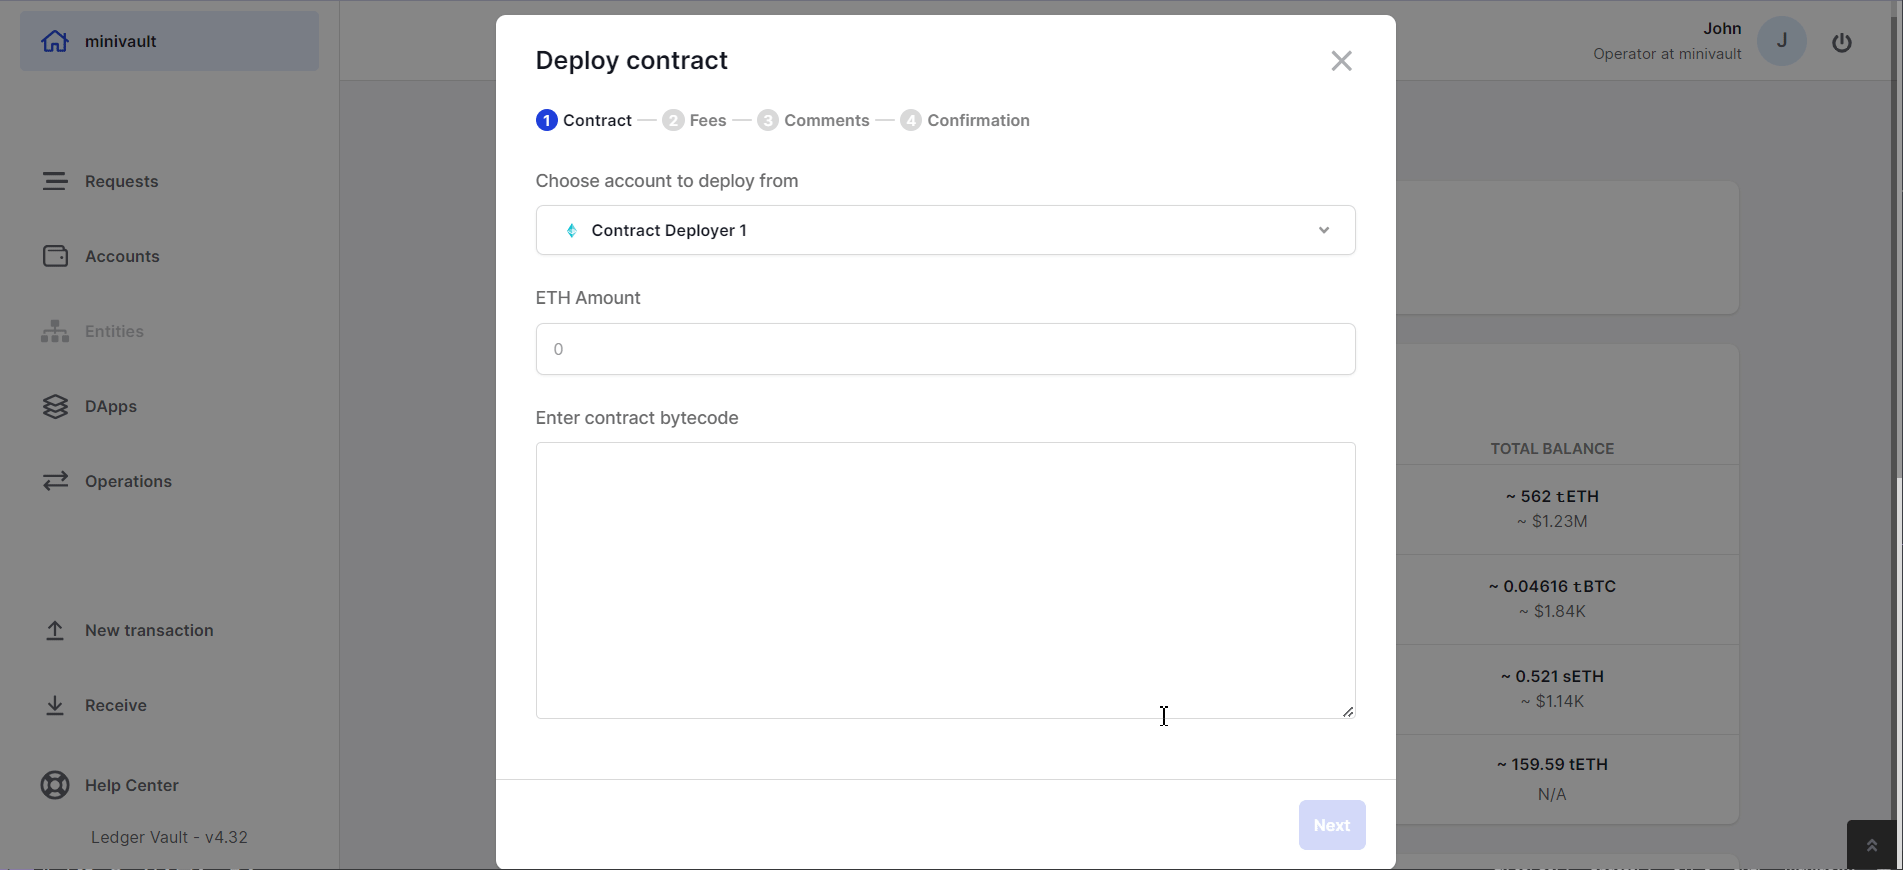Viewport: 1903px width, 870px height.
Task: Click the scroll-to-top double chevron button
Action: [x=1871, y=845]
